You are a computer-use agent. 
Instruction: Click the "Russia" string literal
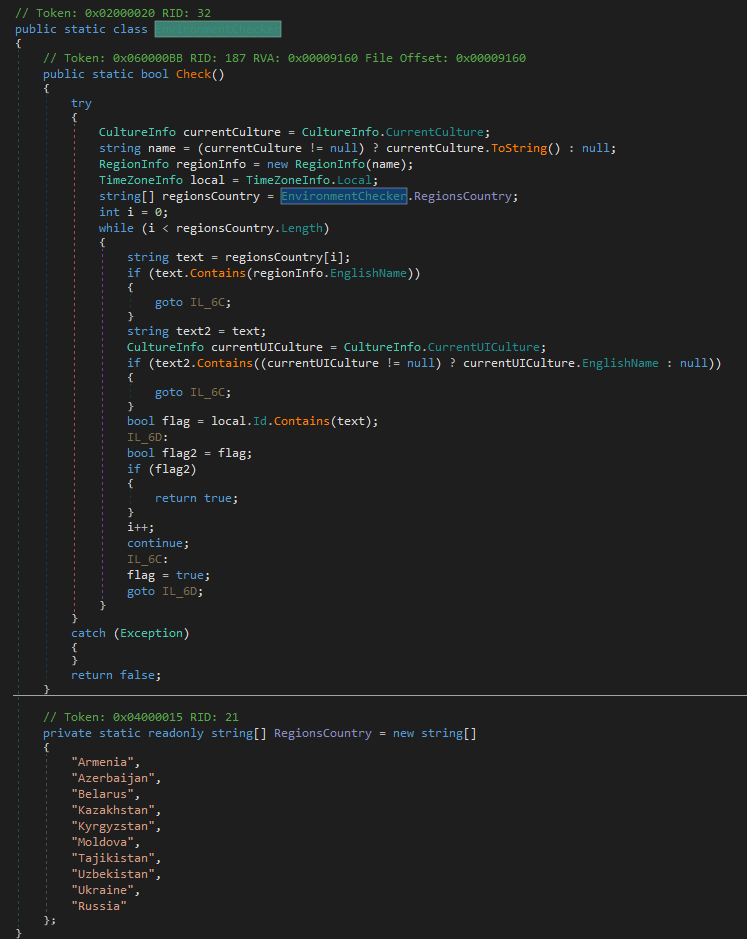98,905
